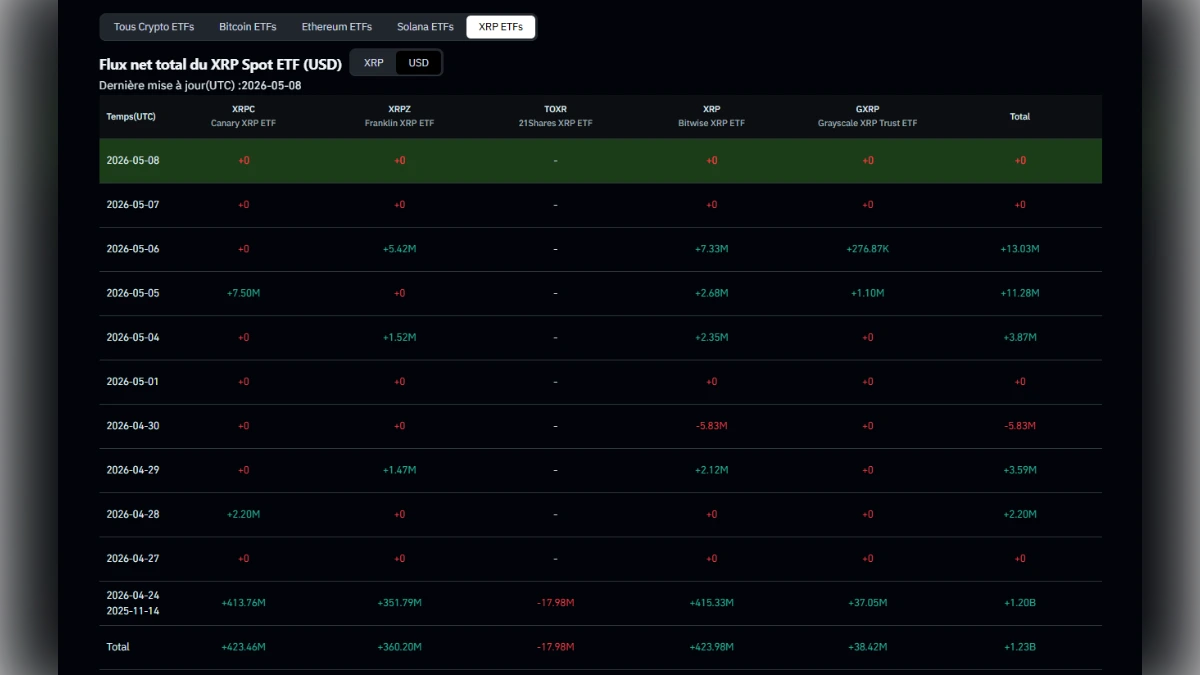Select the 2026-04-24 2025-11-14 range cell
Screen dimensions: 1200x675
[x=133, y=603]
